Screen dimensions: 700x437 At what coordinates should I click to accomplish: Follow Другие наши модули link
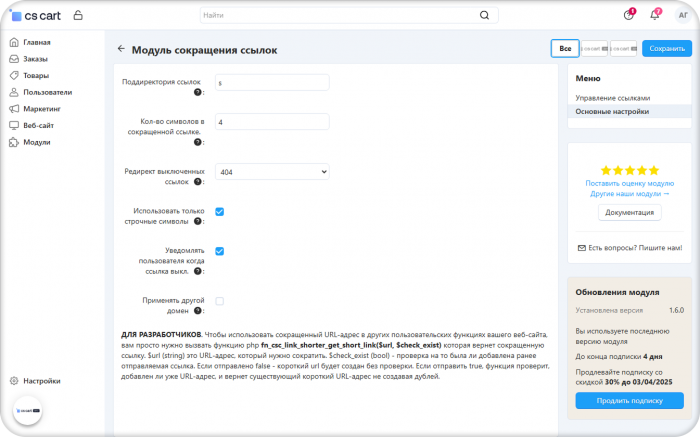pyautogui.click(x=629, y=194)
